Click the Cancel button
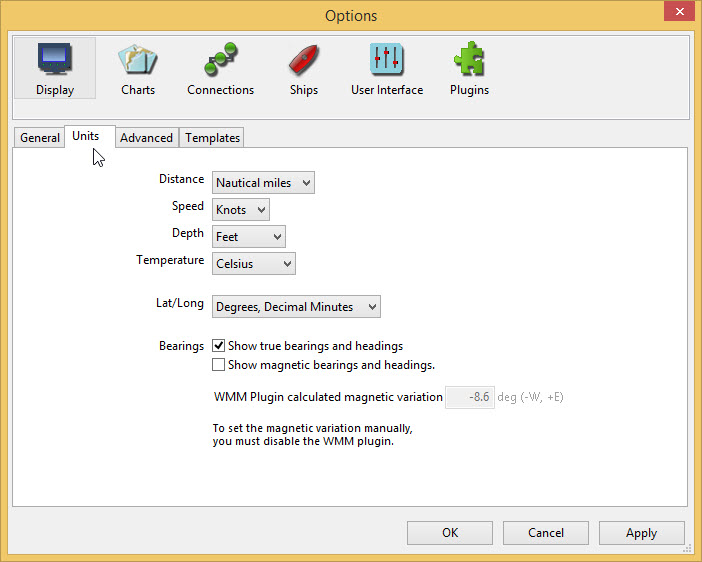Screen dimensions: 702x562 545,533
